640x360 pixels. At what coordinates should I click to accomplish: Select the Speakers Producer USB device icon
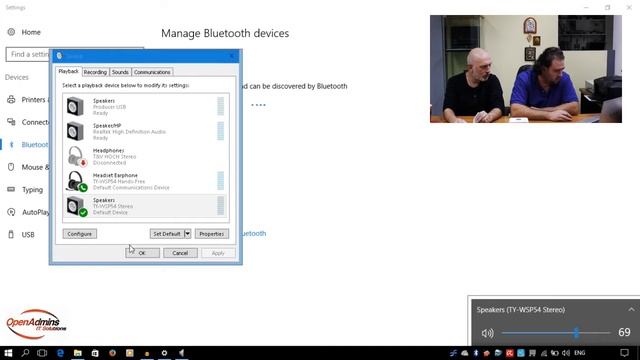click(75, 107)
